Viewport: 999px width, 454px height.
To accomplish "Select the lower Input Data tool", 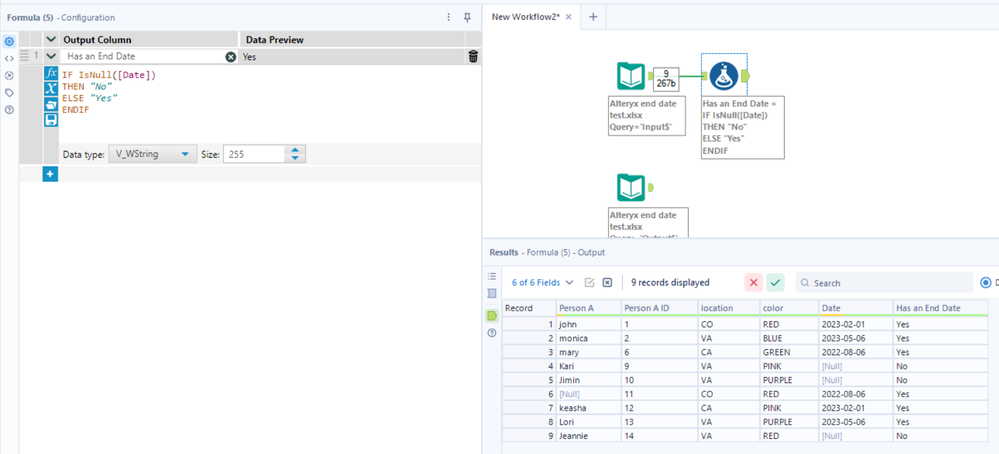I will click(x=631, y=187).
